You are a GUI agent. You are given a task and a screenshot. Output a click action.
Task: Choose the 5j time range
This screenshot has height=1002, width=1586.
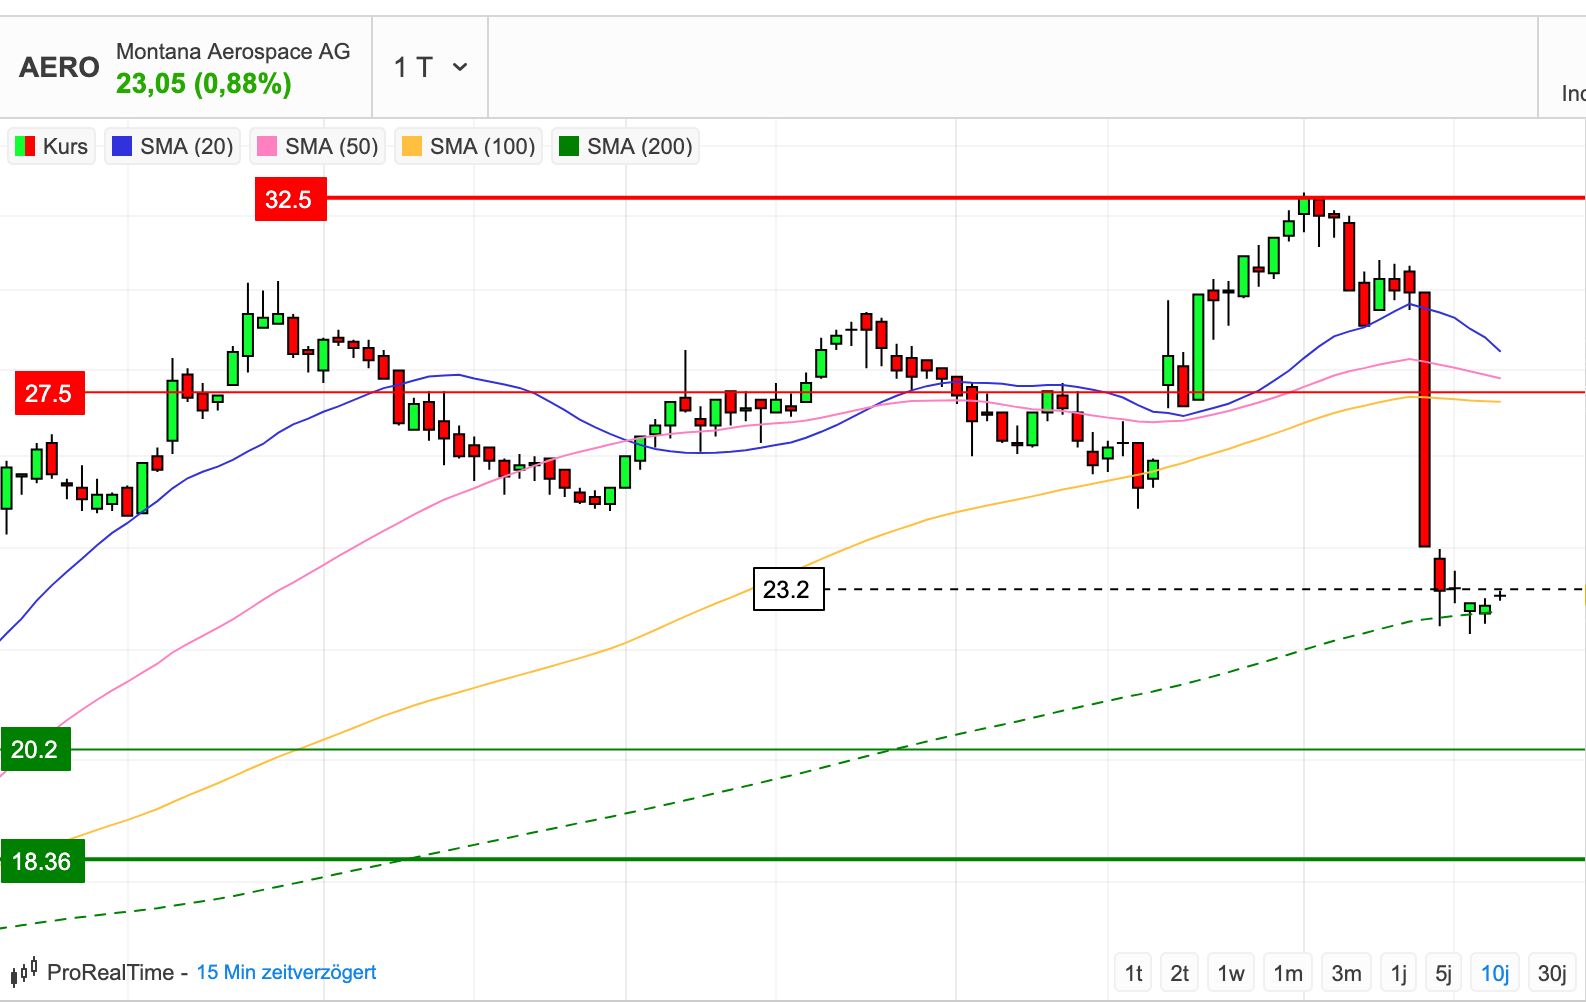click(1443, 973)
